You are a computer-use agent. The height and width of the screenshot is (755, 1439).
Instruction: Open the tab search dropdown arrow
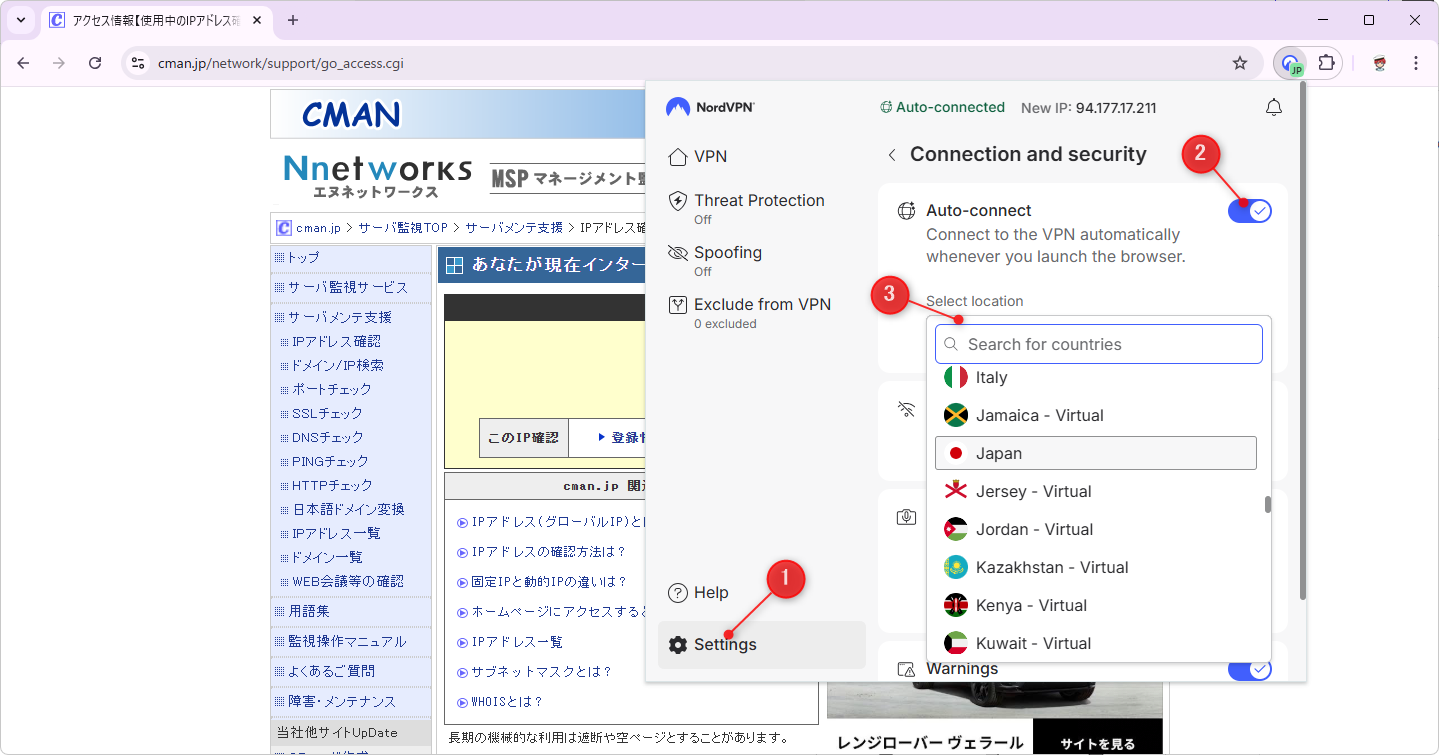[21, 20]
